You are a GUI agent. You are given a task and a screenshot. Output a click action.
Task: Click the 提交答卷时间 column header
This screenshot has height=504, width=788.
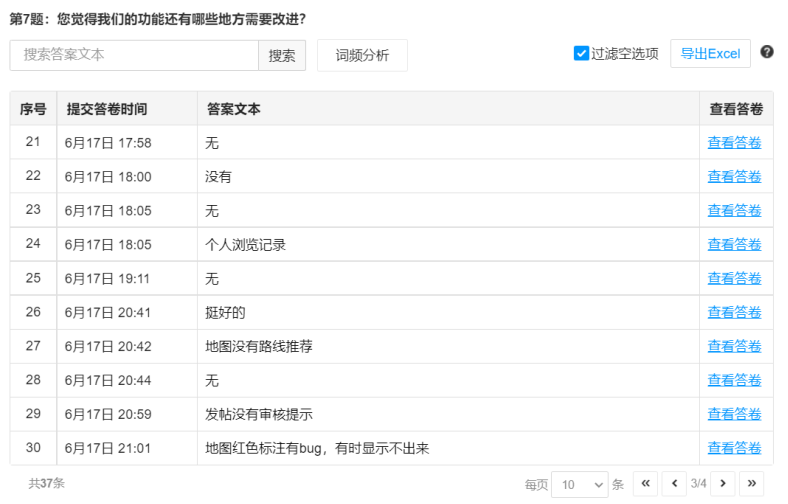(107, 109)
